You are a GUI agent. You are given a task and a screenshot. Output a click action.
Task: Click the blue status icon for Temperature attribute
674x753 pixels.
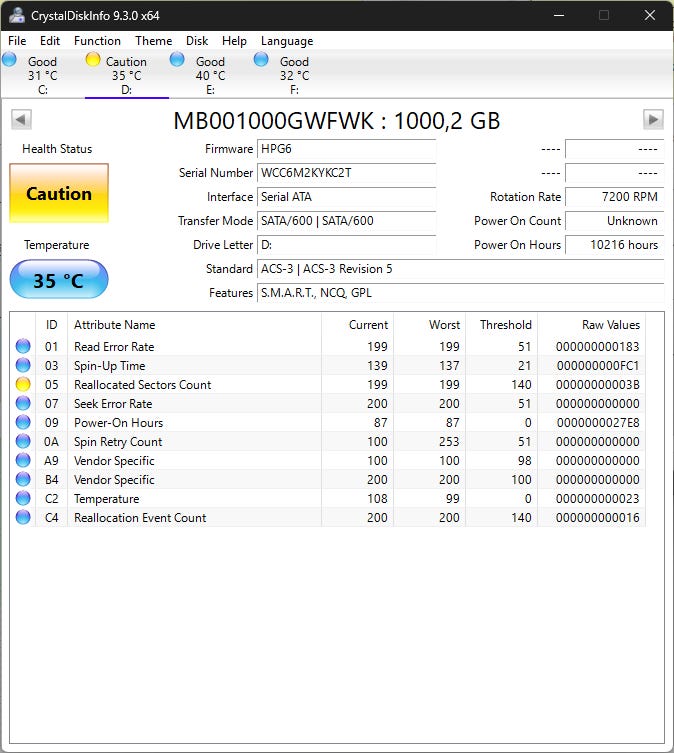(23, 499)
